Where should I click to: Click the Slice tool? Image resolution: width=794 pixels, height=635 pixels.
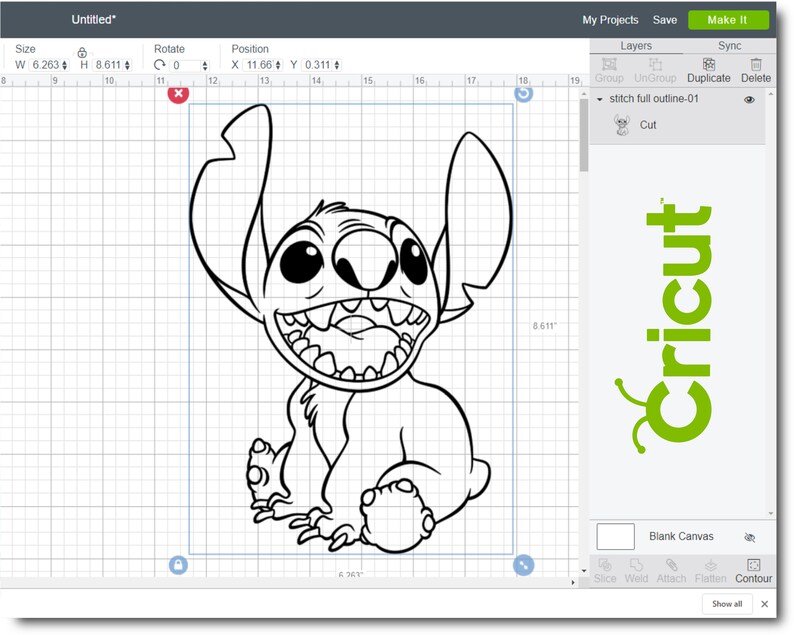point(605,571)
